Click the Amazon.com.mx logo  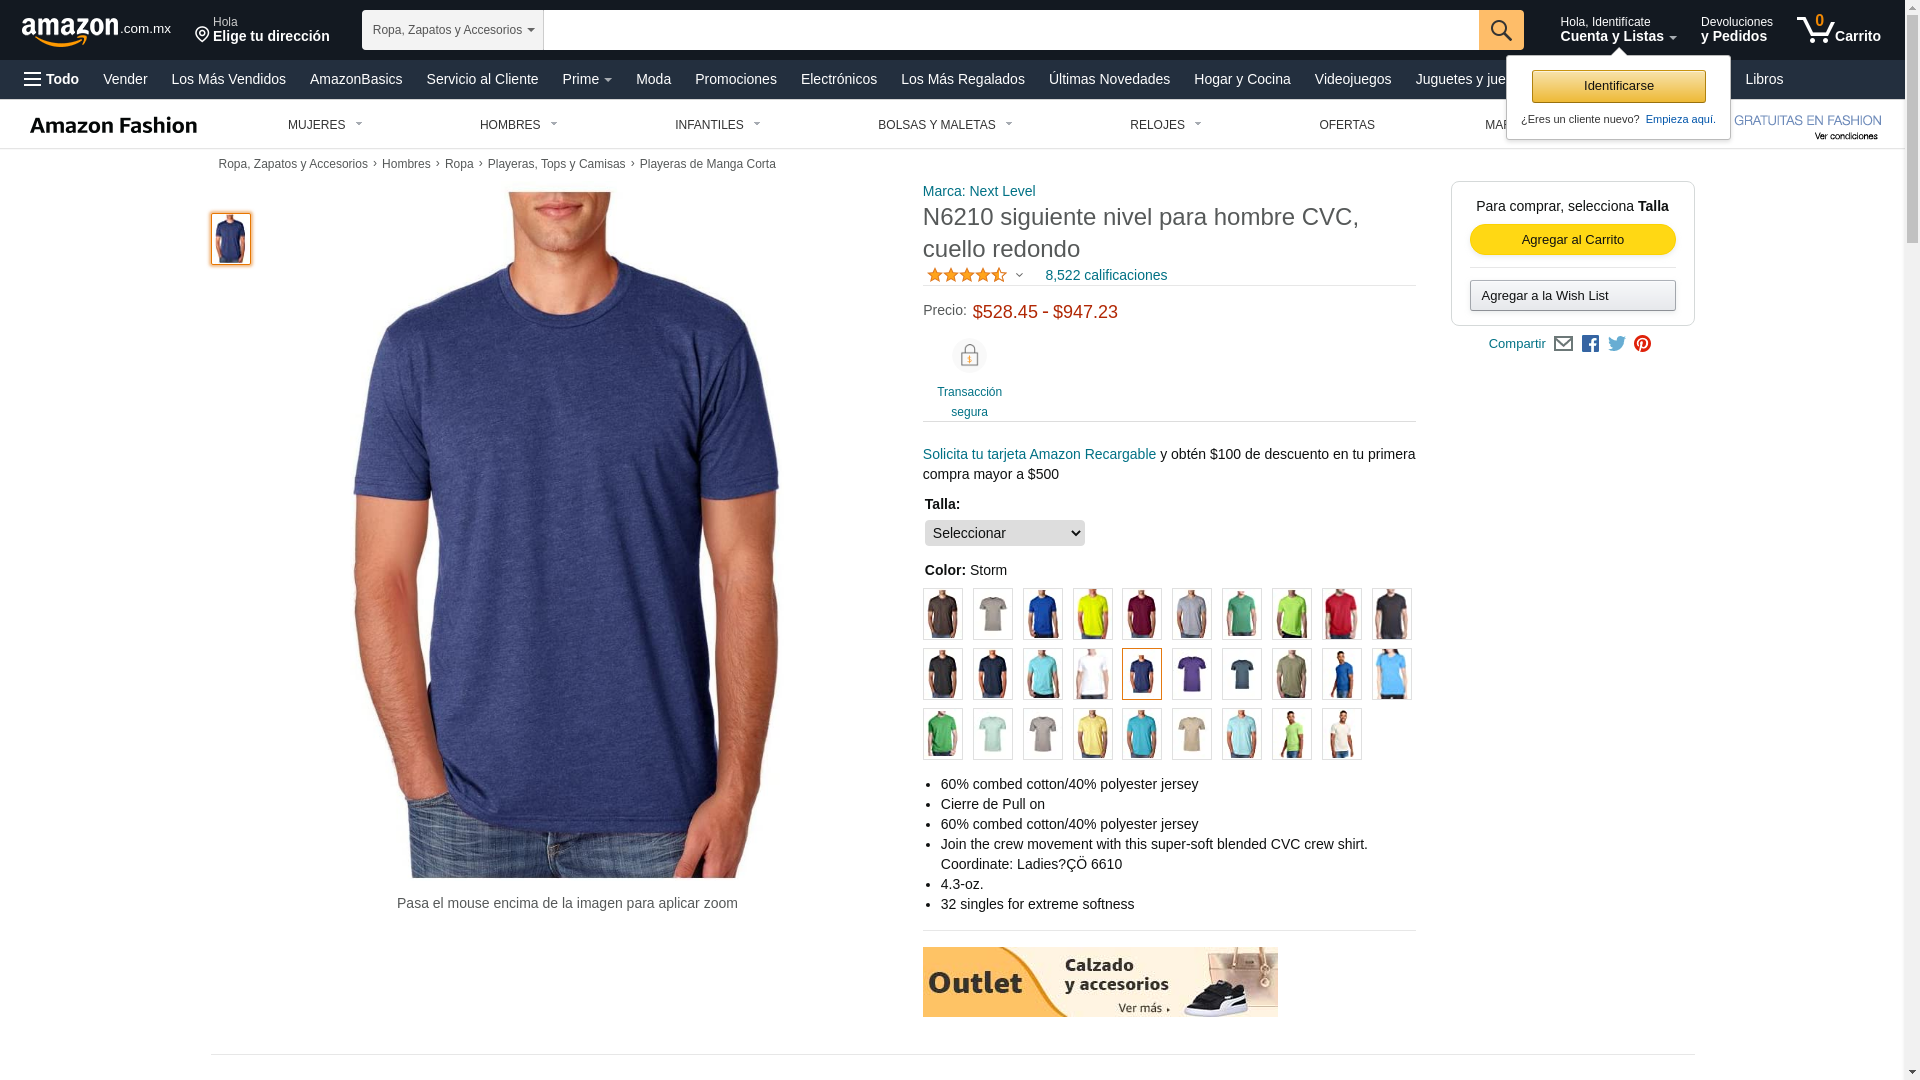[96, 30]
